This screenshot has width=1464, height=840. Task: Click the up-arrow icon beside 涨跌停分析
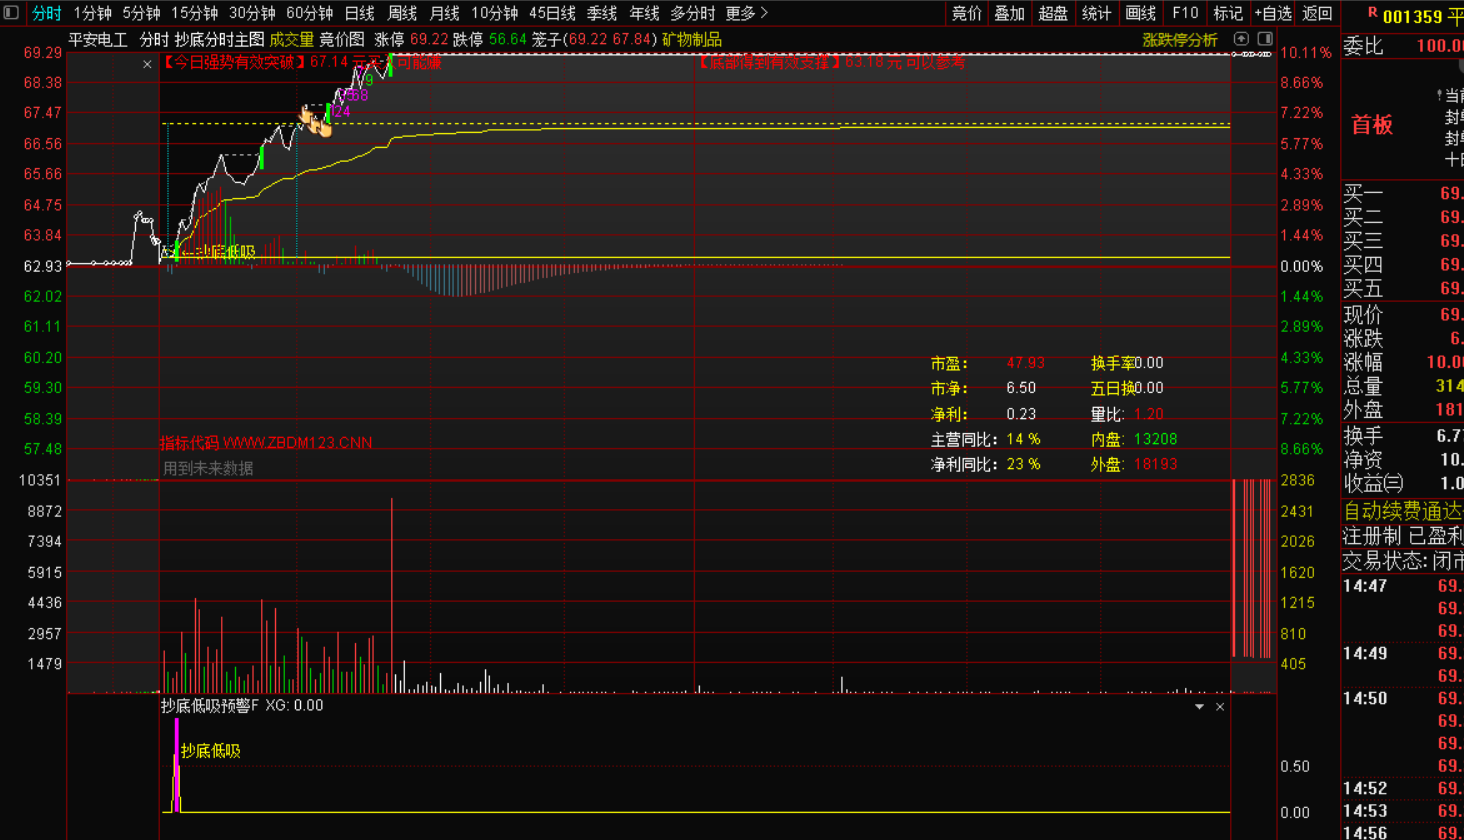point(1241,39)
